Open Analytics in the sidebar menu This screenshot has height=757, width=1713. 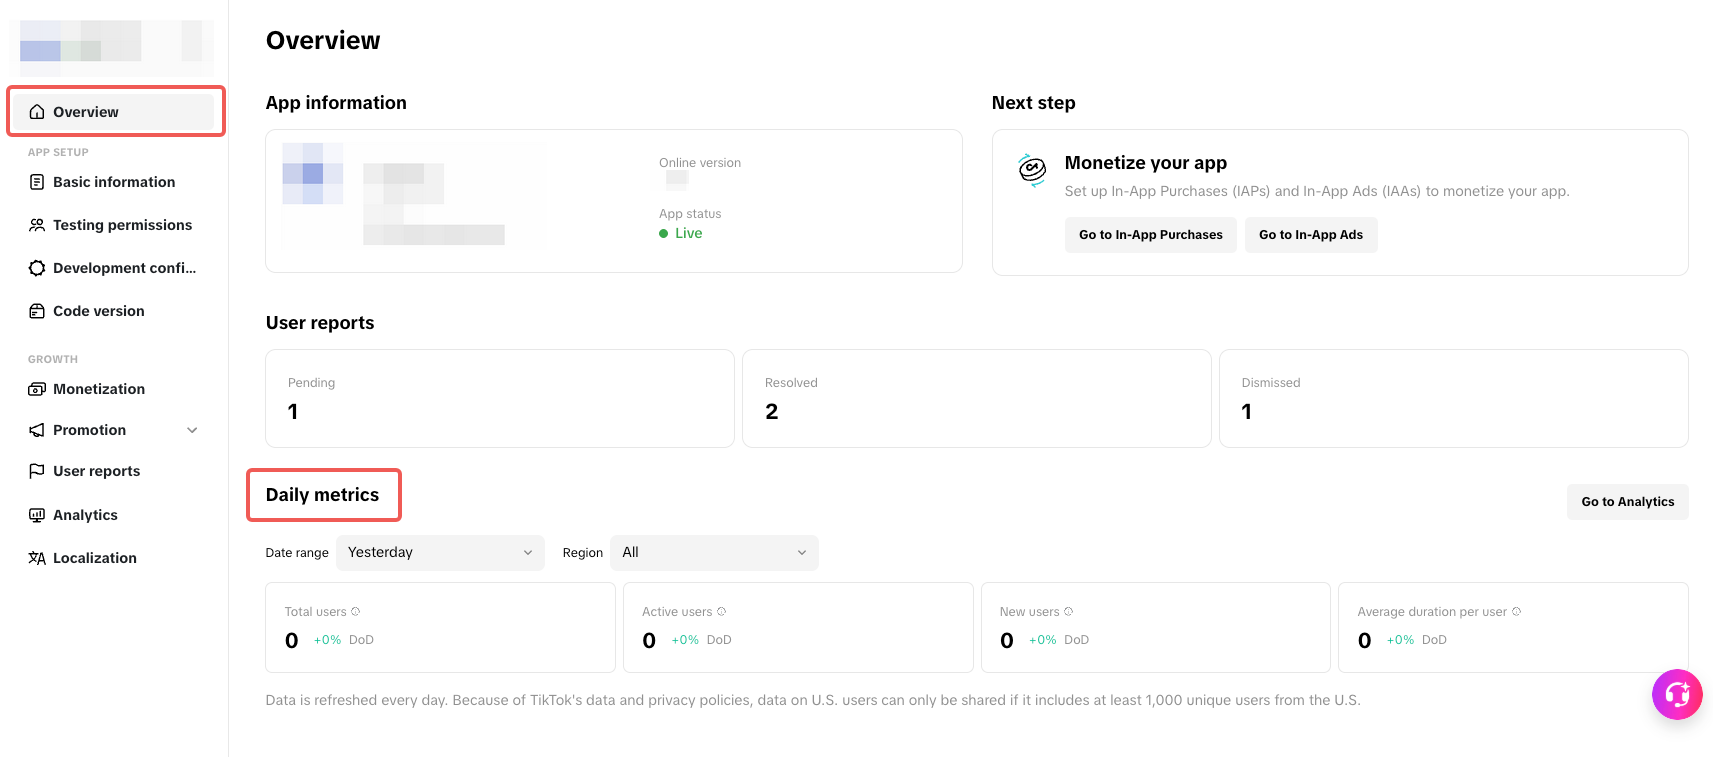coord(85,515)
